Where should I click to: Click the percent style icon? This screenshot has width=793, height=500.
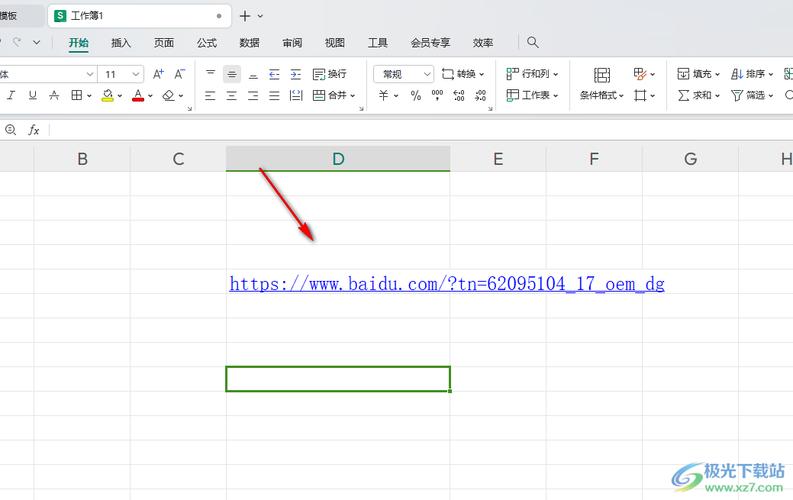click(414, 95)
